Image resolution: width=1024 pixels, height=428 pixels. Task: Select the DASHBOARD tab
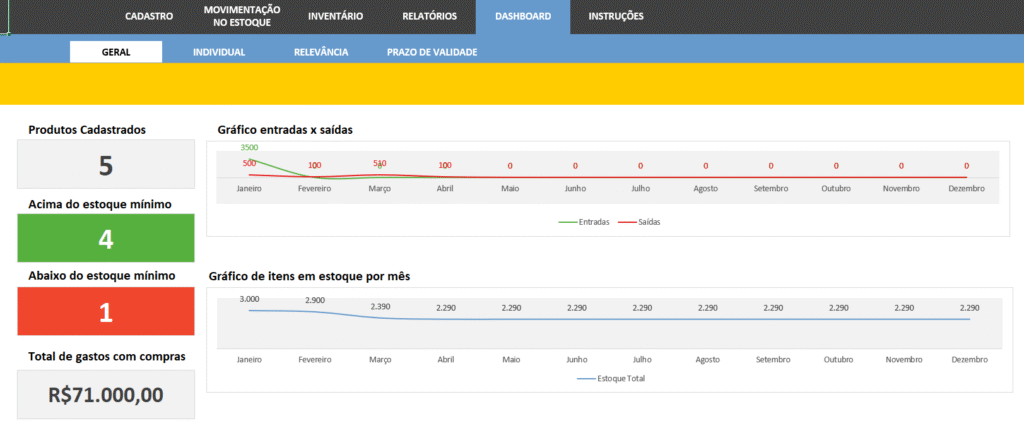point(522,16)
